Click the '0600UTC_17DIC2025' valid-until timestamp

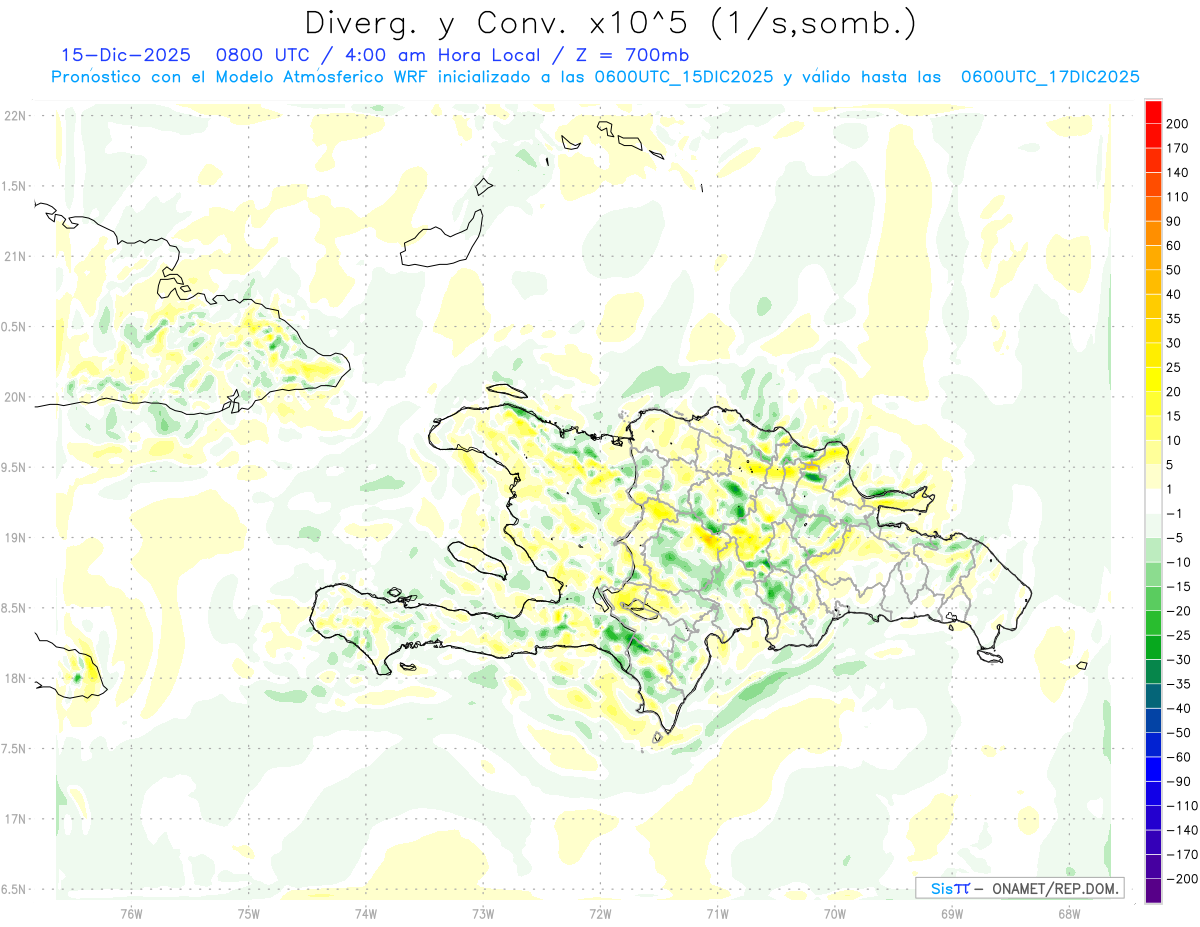[x=1050, y=77]
